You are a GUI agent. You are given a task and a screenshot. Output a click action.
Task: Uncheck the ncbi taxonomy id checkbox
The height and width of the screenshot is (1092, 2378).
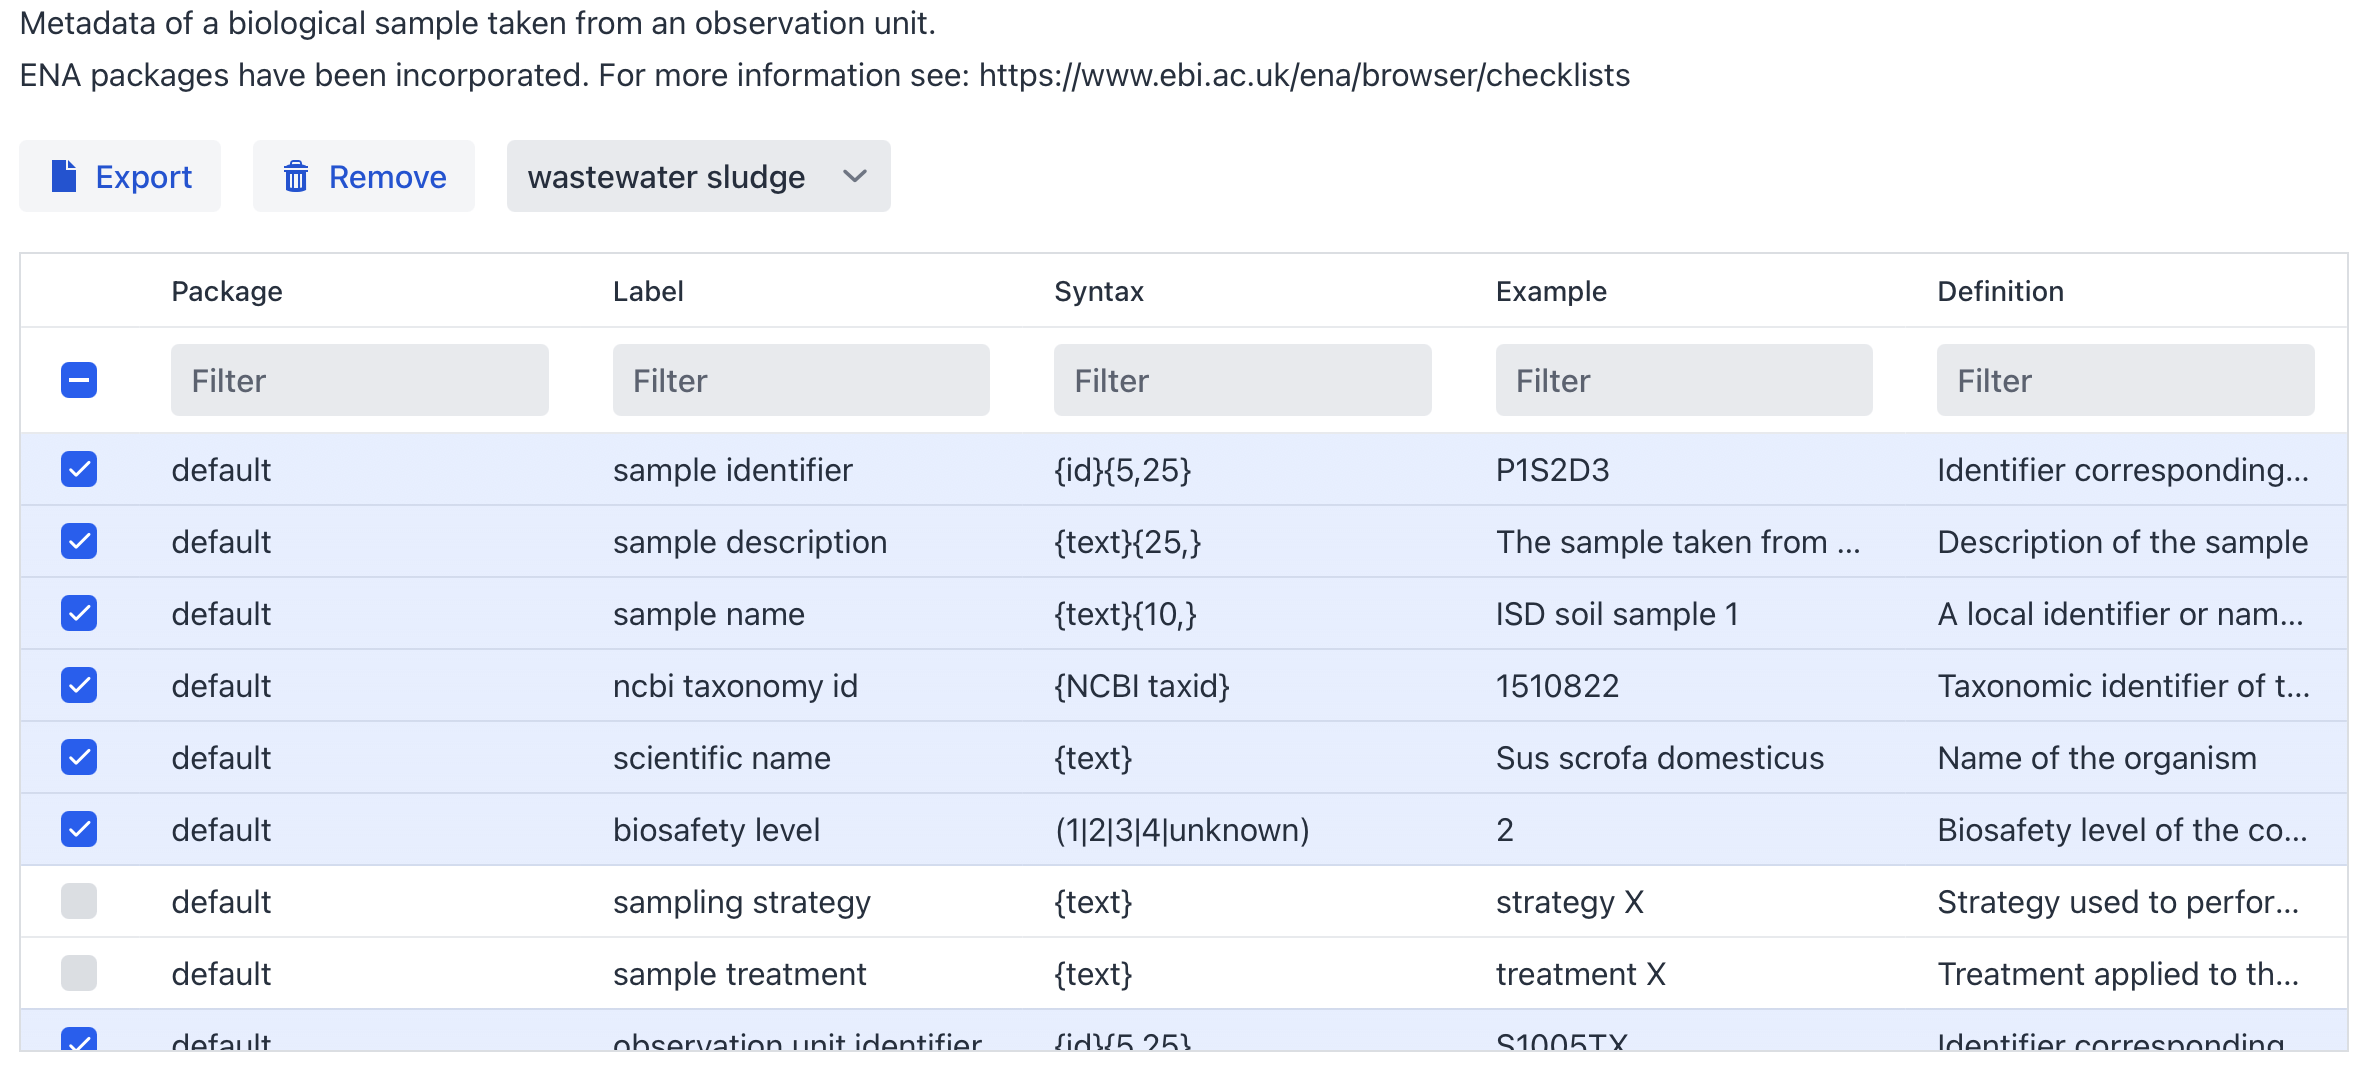coord(79,685)
